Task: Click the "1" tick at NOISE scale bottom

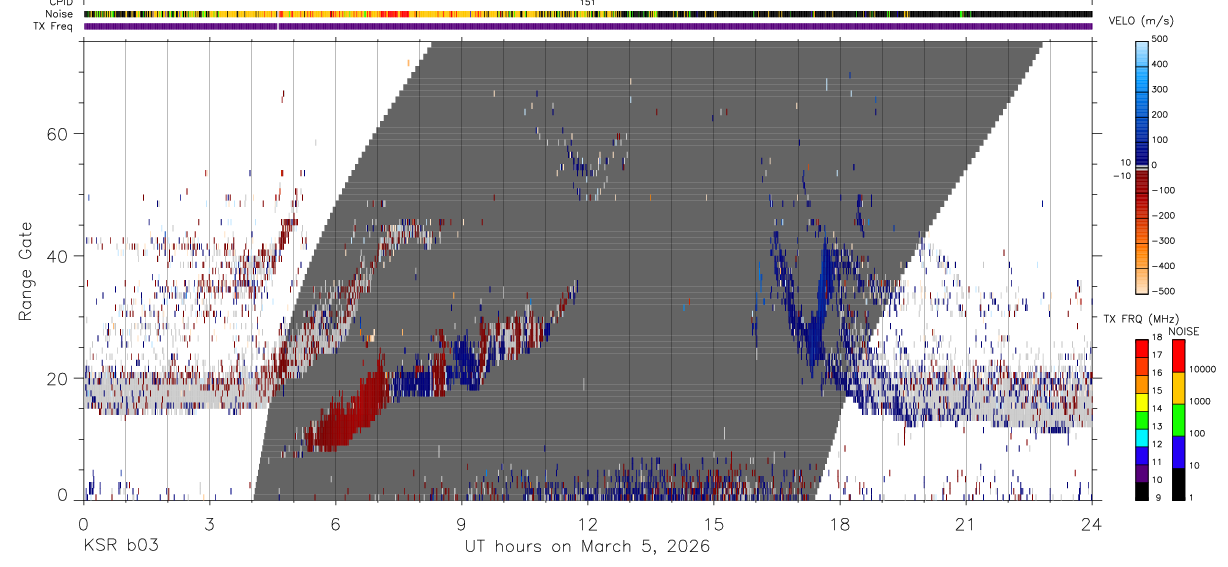Action: pos(1192,499)
